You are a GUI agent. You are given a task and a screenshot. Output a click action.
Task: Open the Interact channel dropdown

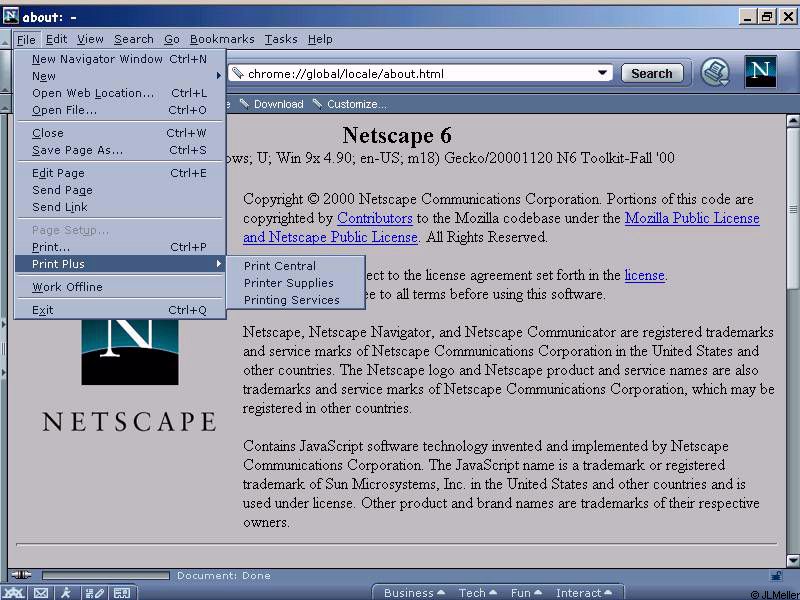pos(583,592)
